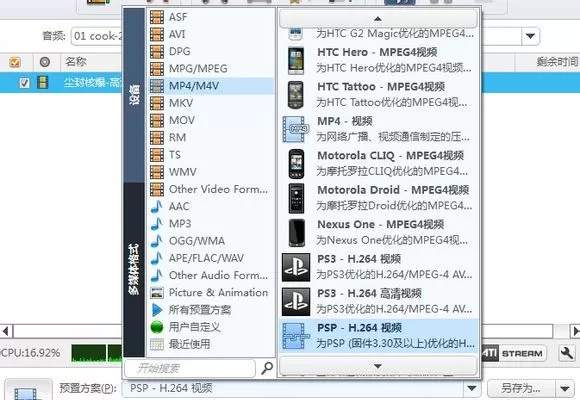Open the 预置方案 profile dropdown arrow
The height and width of the screenshot is (400, 580).
pos(472,388)
